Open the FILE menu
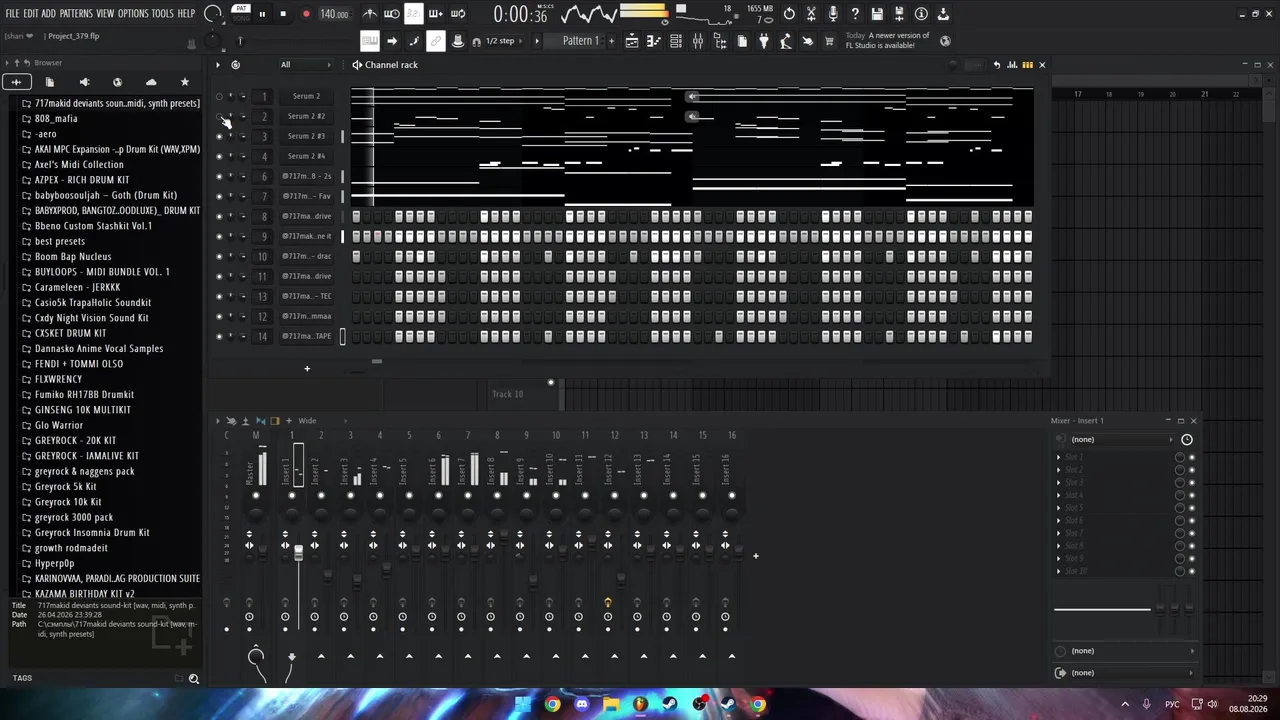 pyautogui.click(x=12, y=14)
